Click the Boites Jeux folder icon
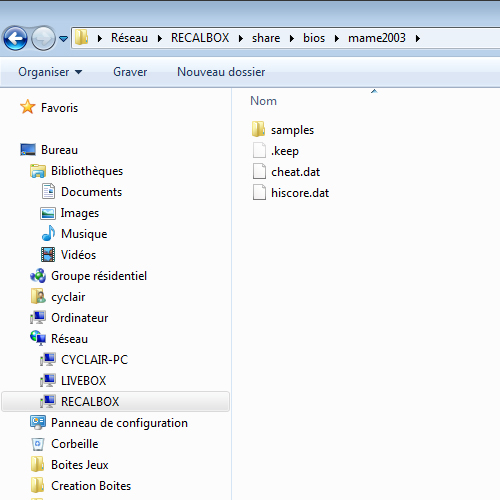The height and width of the screenshot is (500, 500). (37, 464)
